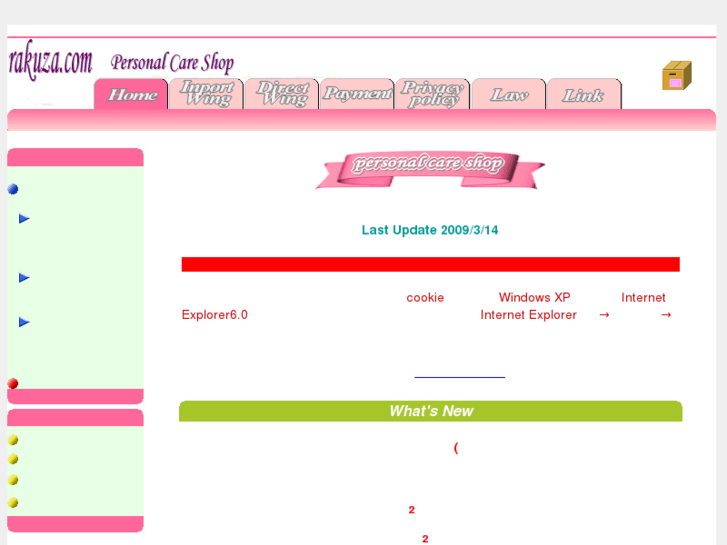Open the Import Wing tab
The height and width of the screenshot is (545, 727).
pyautogui.click(x=206, y=94)
